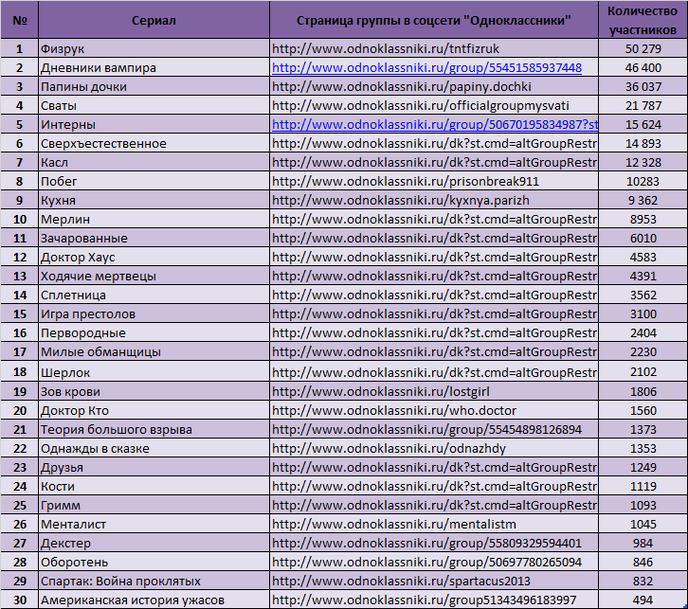
Task: Click the spartacus2013 URL cell
Action: (x=434, y=580)
